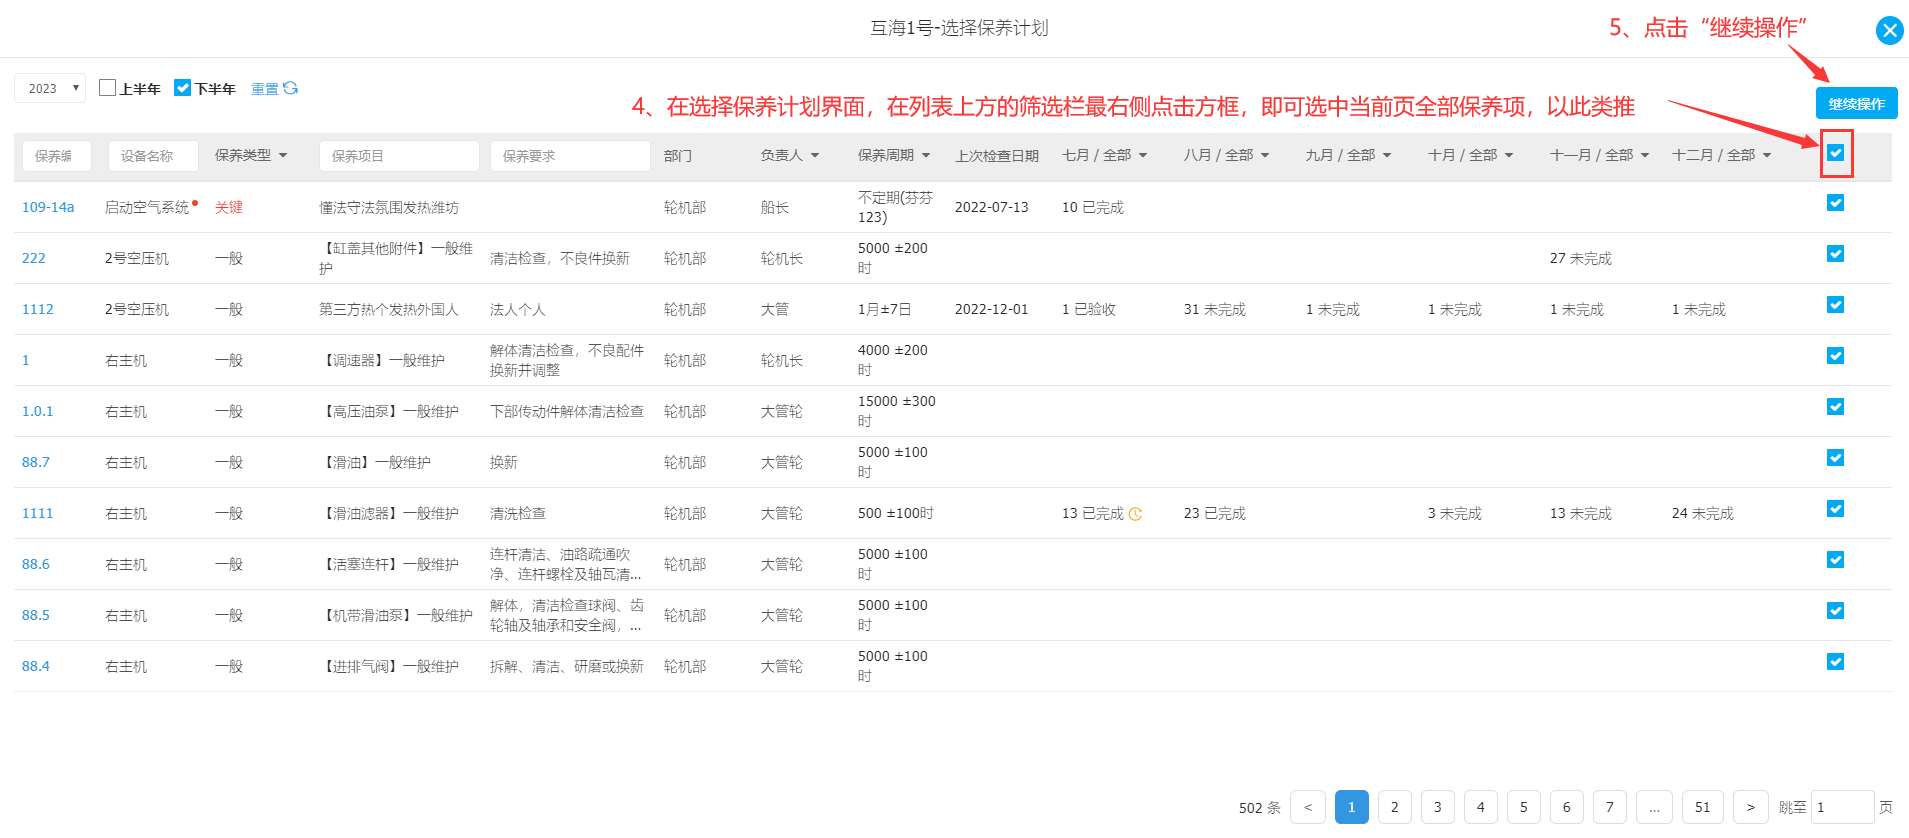Image resolution: width=1909 pixels, height=838 pixels.
Task: Uncheck the row 88.7 checkbox
Action: [x=1835, y=458]
